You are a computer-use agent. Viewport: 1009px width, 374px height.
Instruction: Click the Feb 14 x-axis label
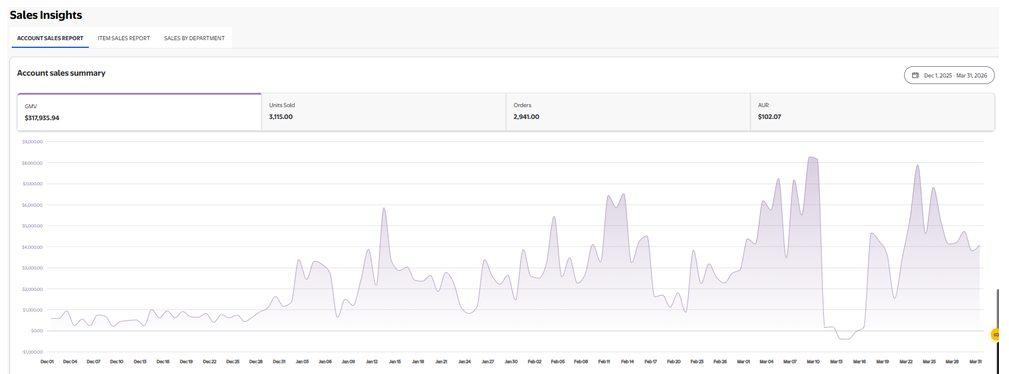[627, 362]
